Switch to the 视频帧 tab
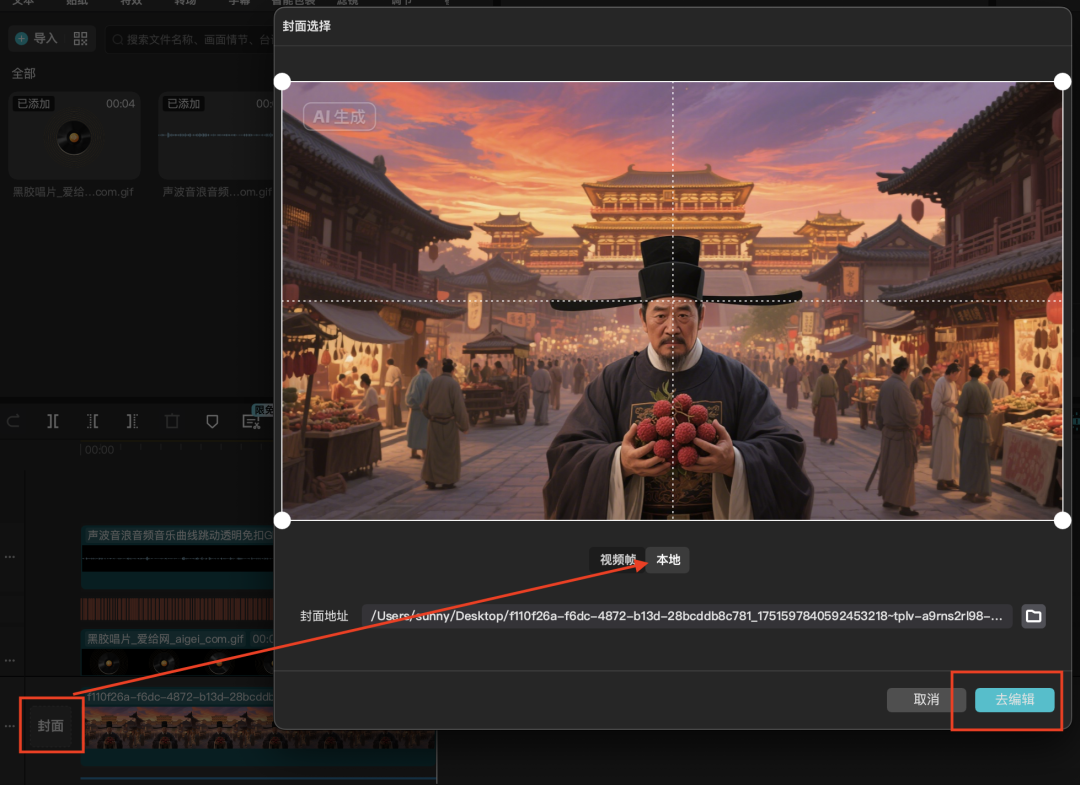1080x785 pixels. (617, 560)
